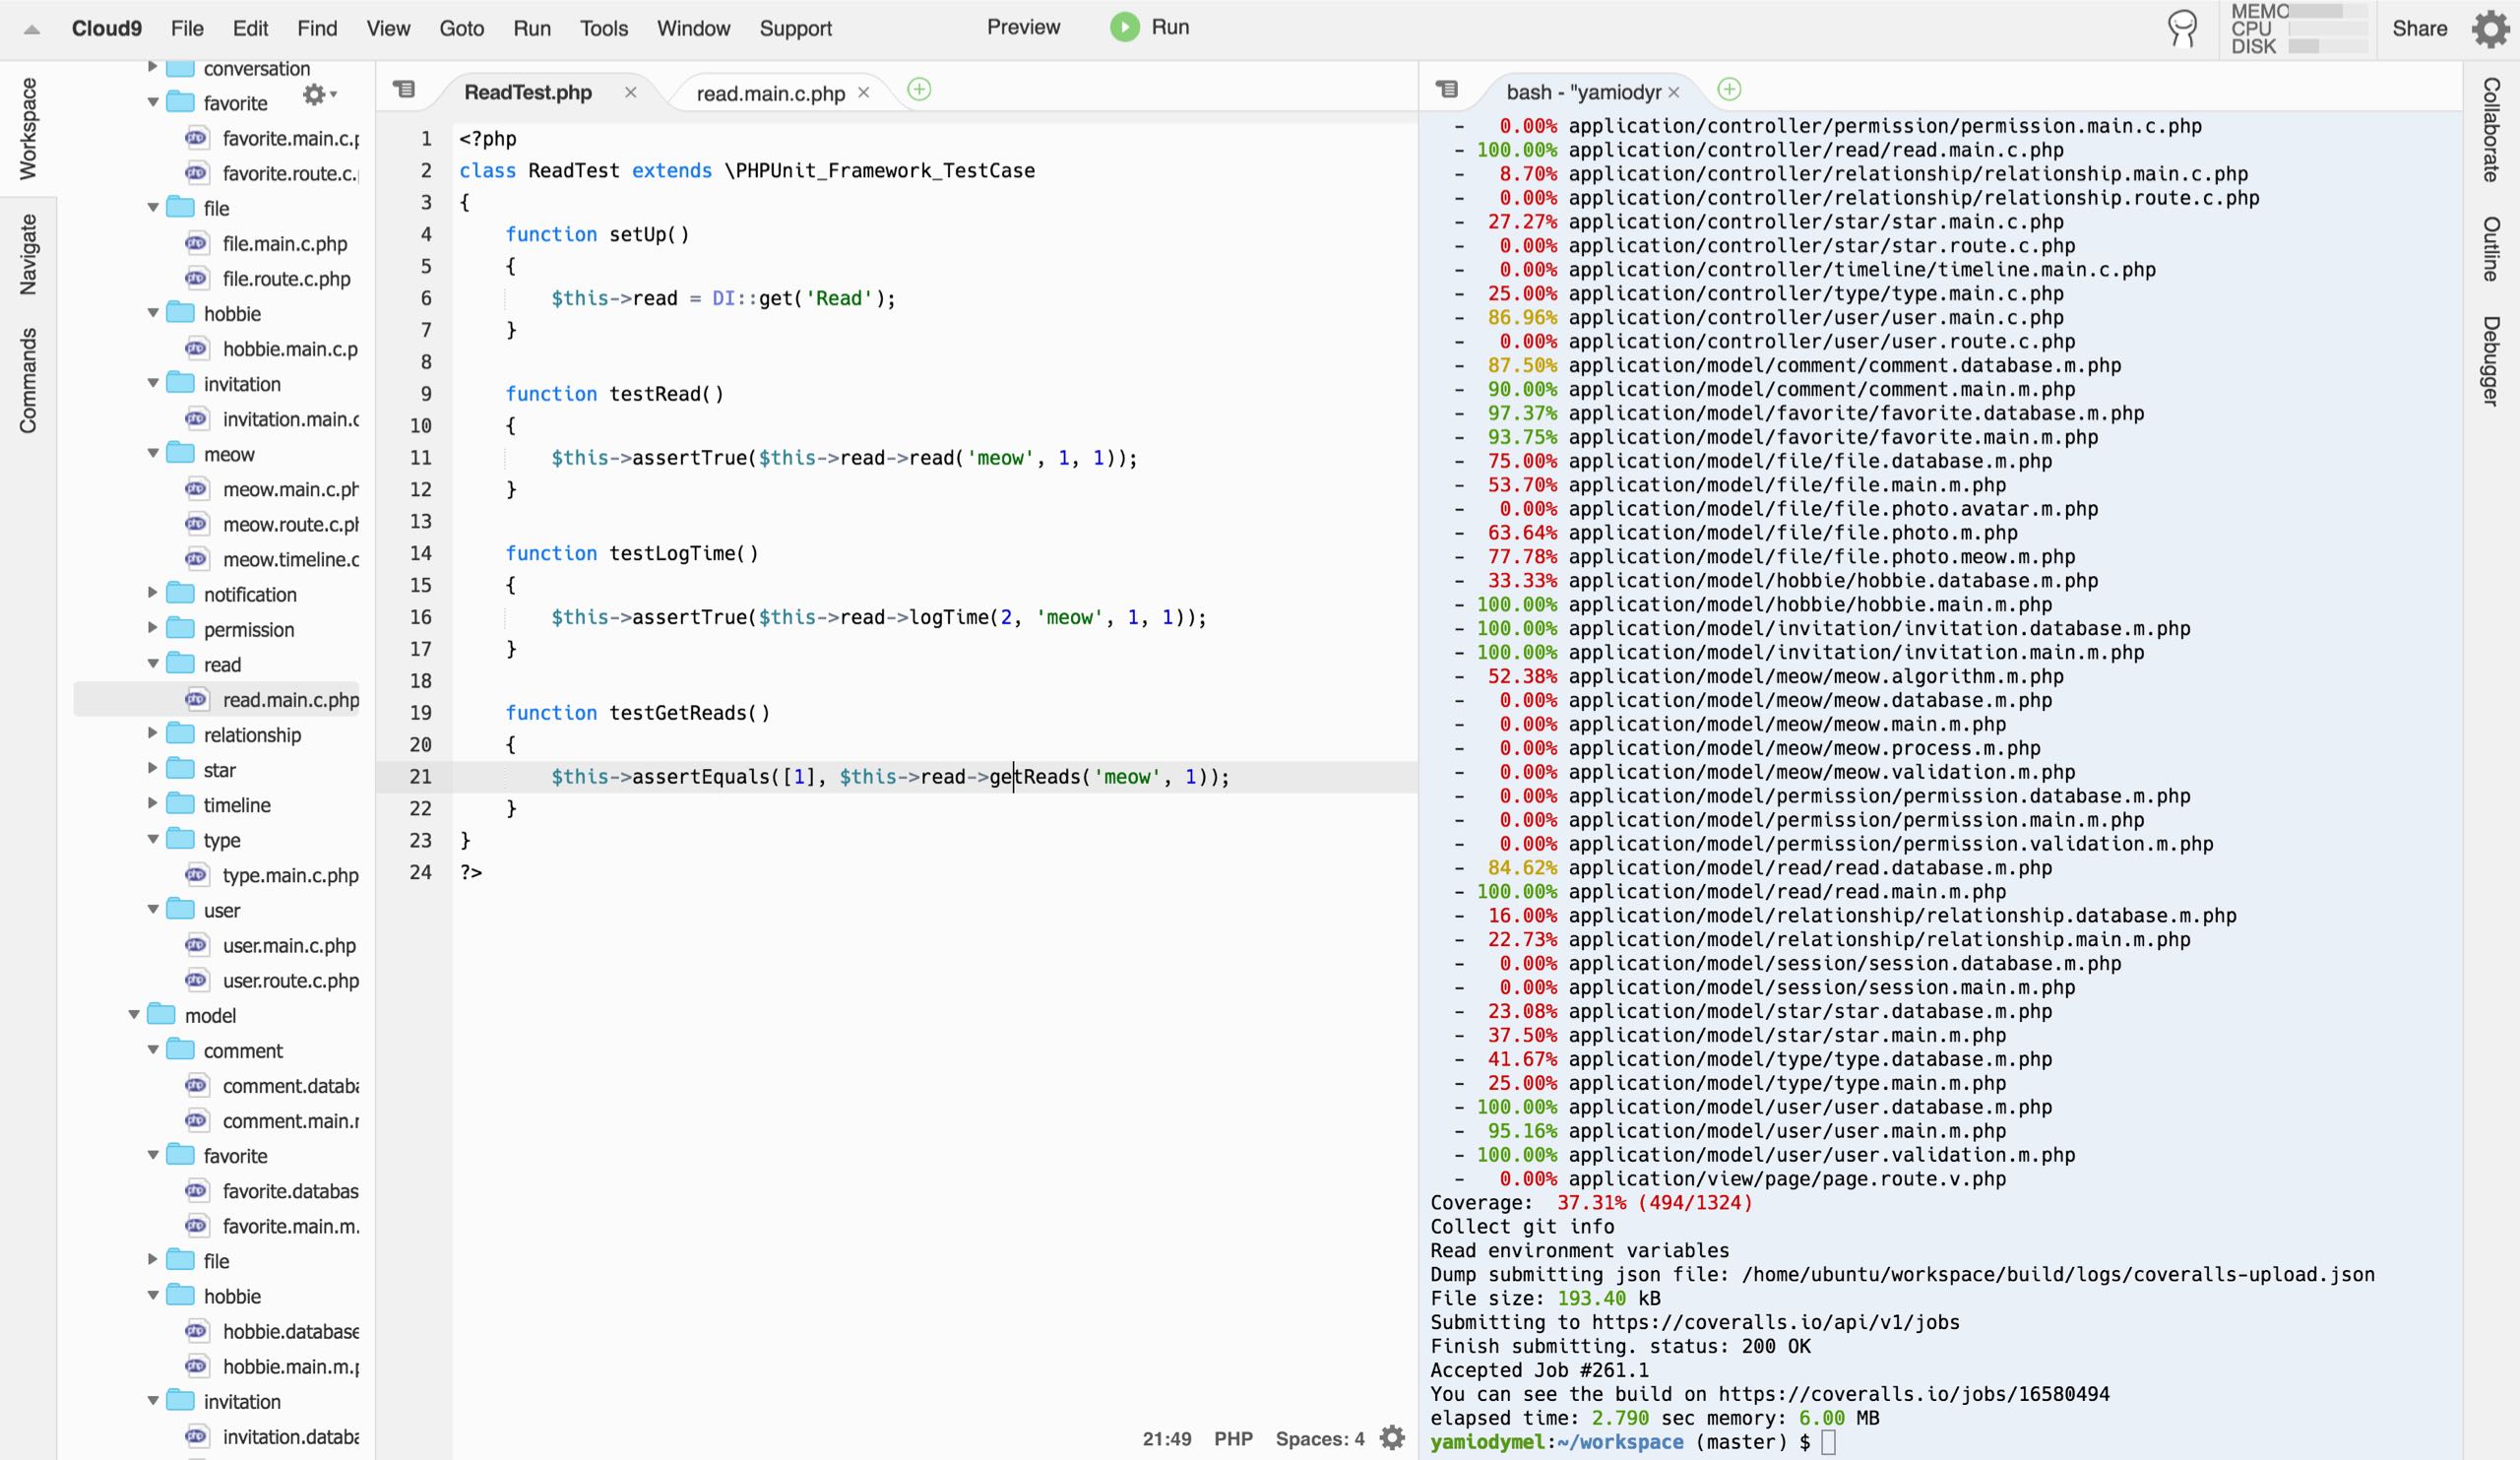Open editor pane tab list menu icon
This screenshot has height=1460, width=2520.
[x=404, y=90]
